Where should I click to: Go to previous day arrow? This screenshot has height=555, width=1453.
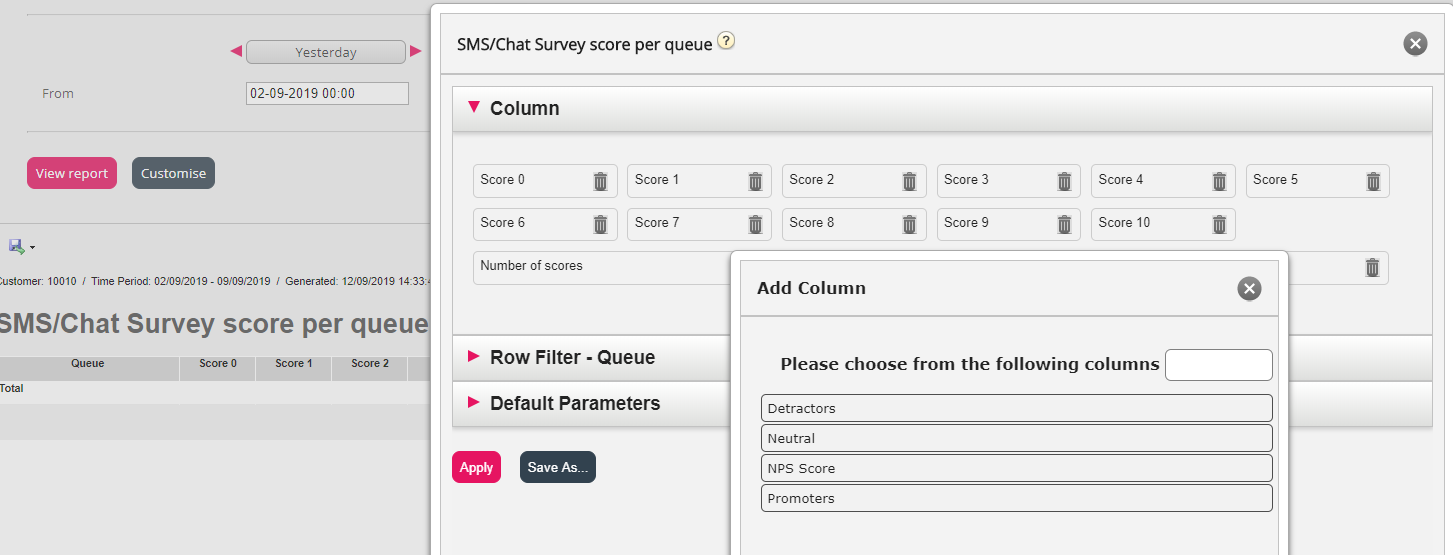(x=236, y=52)
